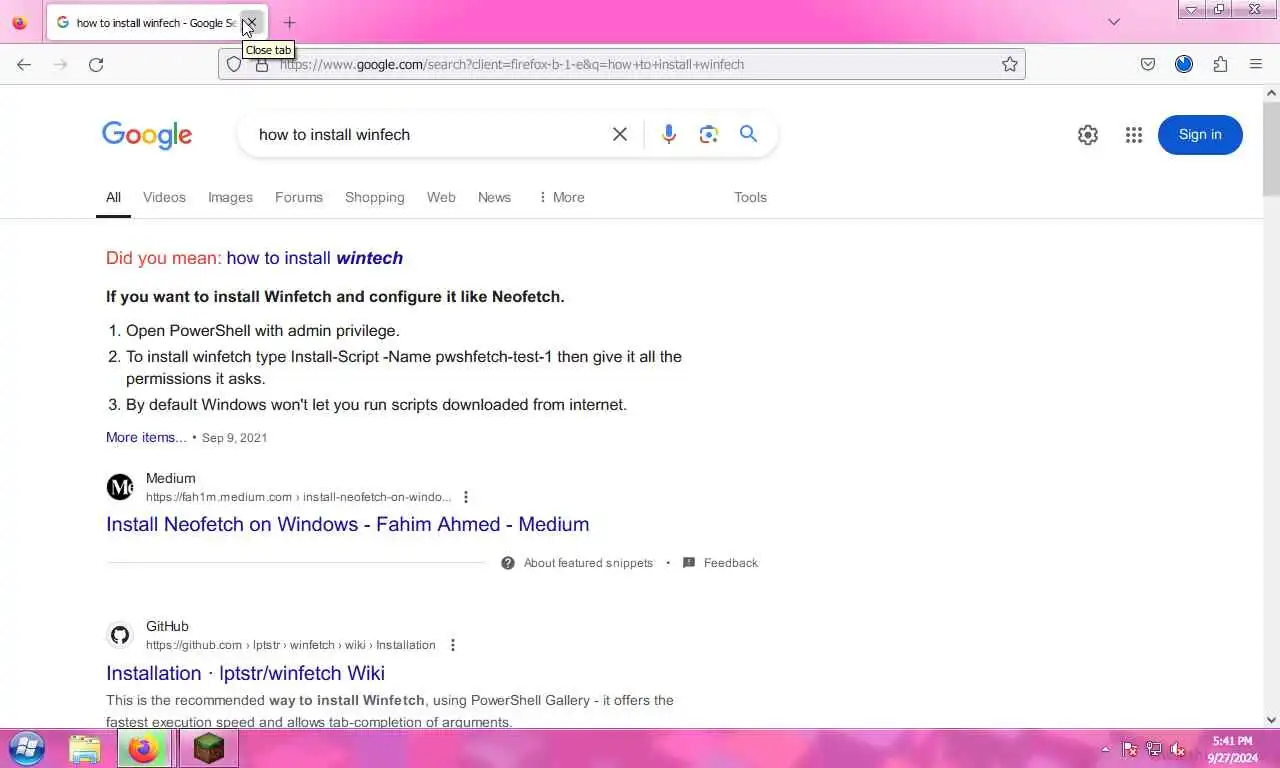Open Firefox account profile icon
The width and height of the screenshot is (1280, 768).
[x=1184, y=64]
